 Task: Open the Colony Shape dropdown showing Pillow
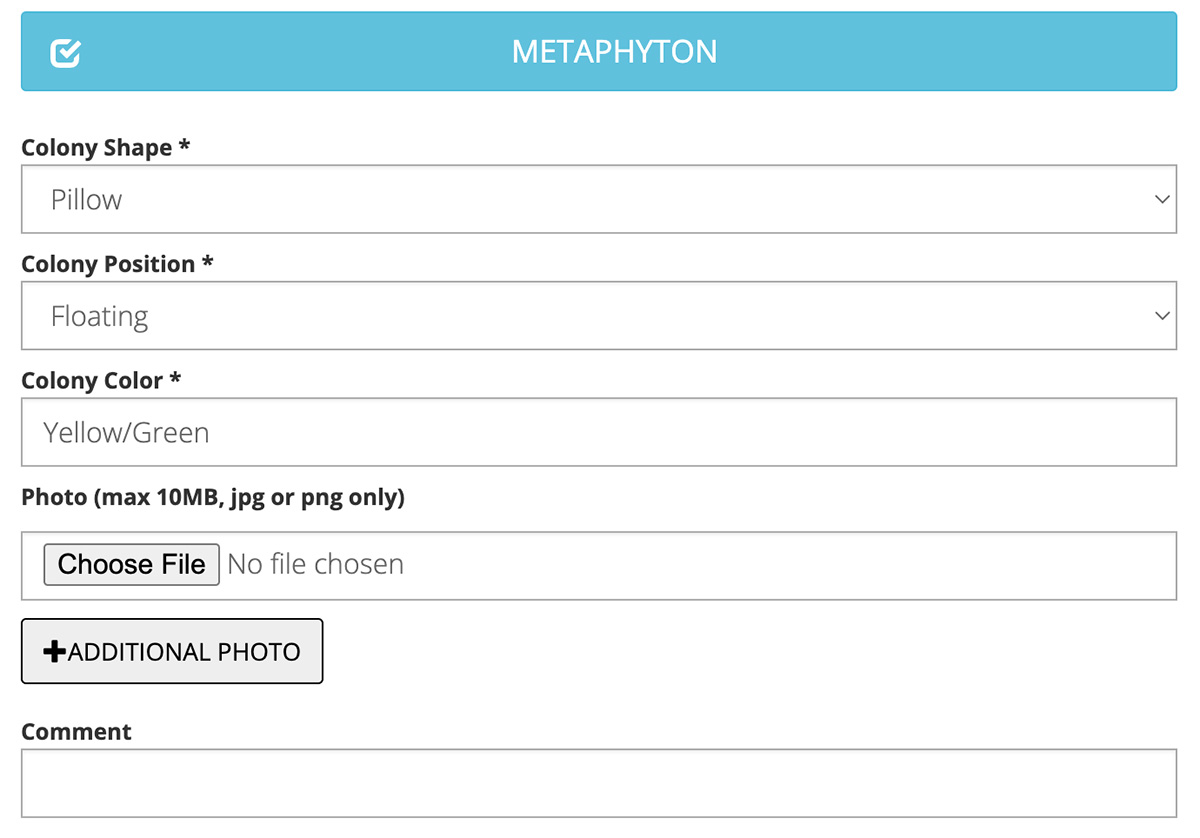598,199
